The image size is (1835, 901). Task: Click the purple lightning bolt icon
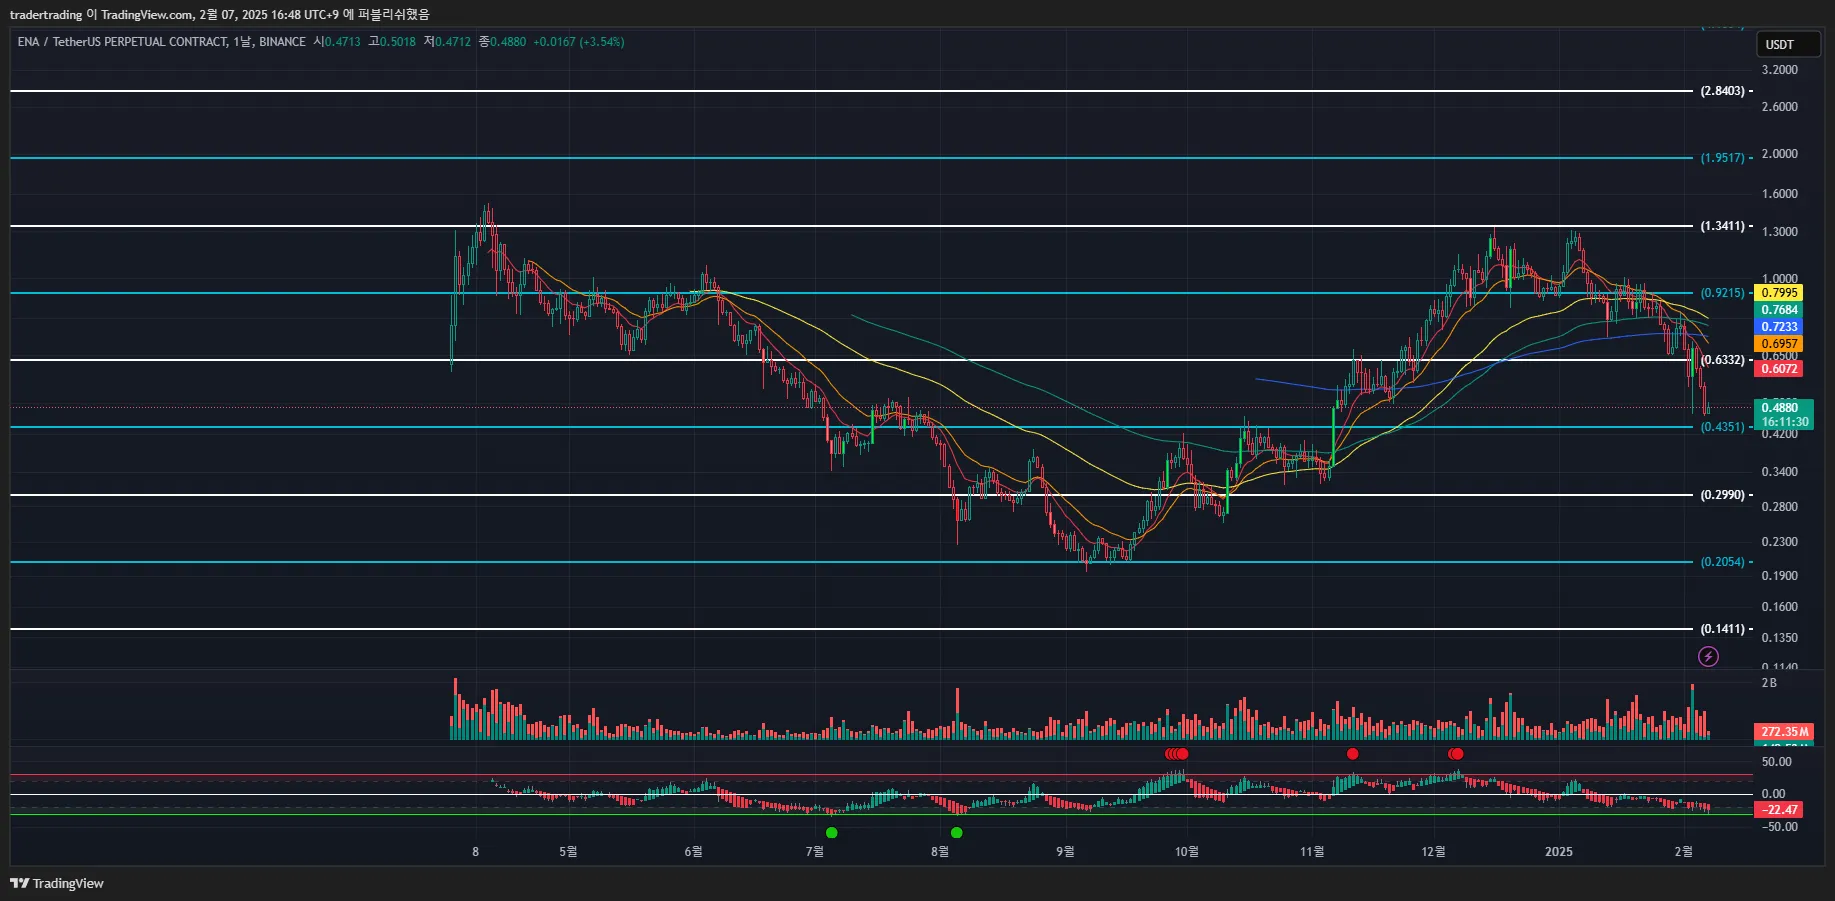click(x=1709, y=657)
